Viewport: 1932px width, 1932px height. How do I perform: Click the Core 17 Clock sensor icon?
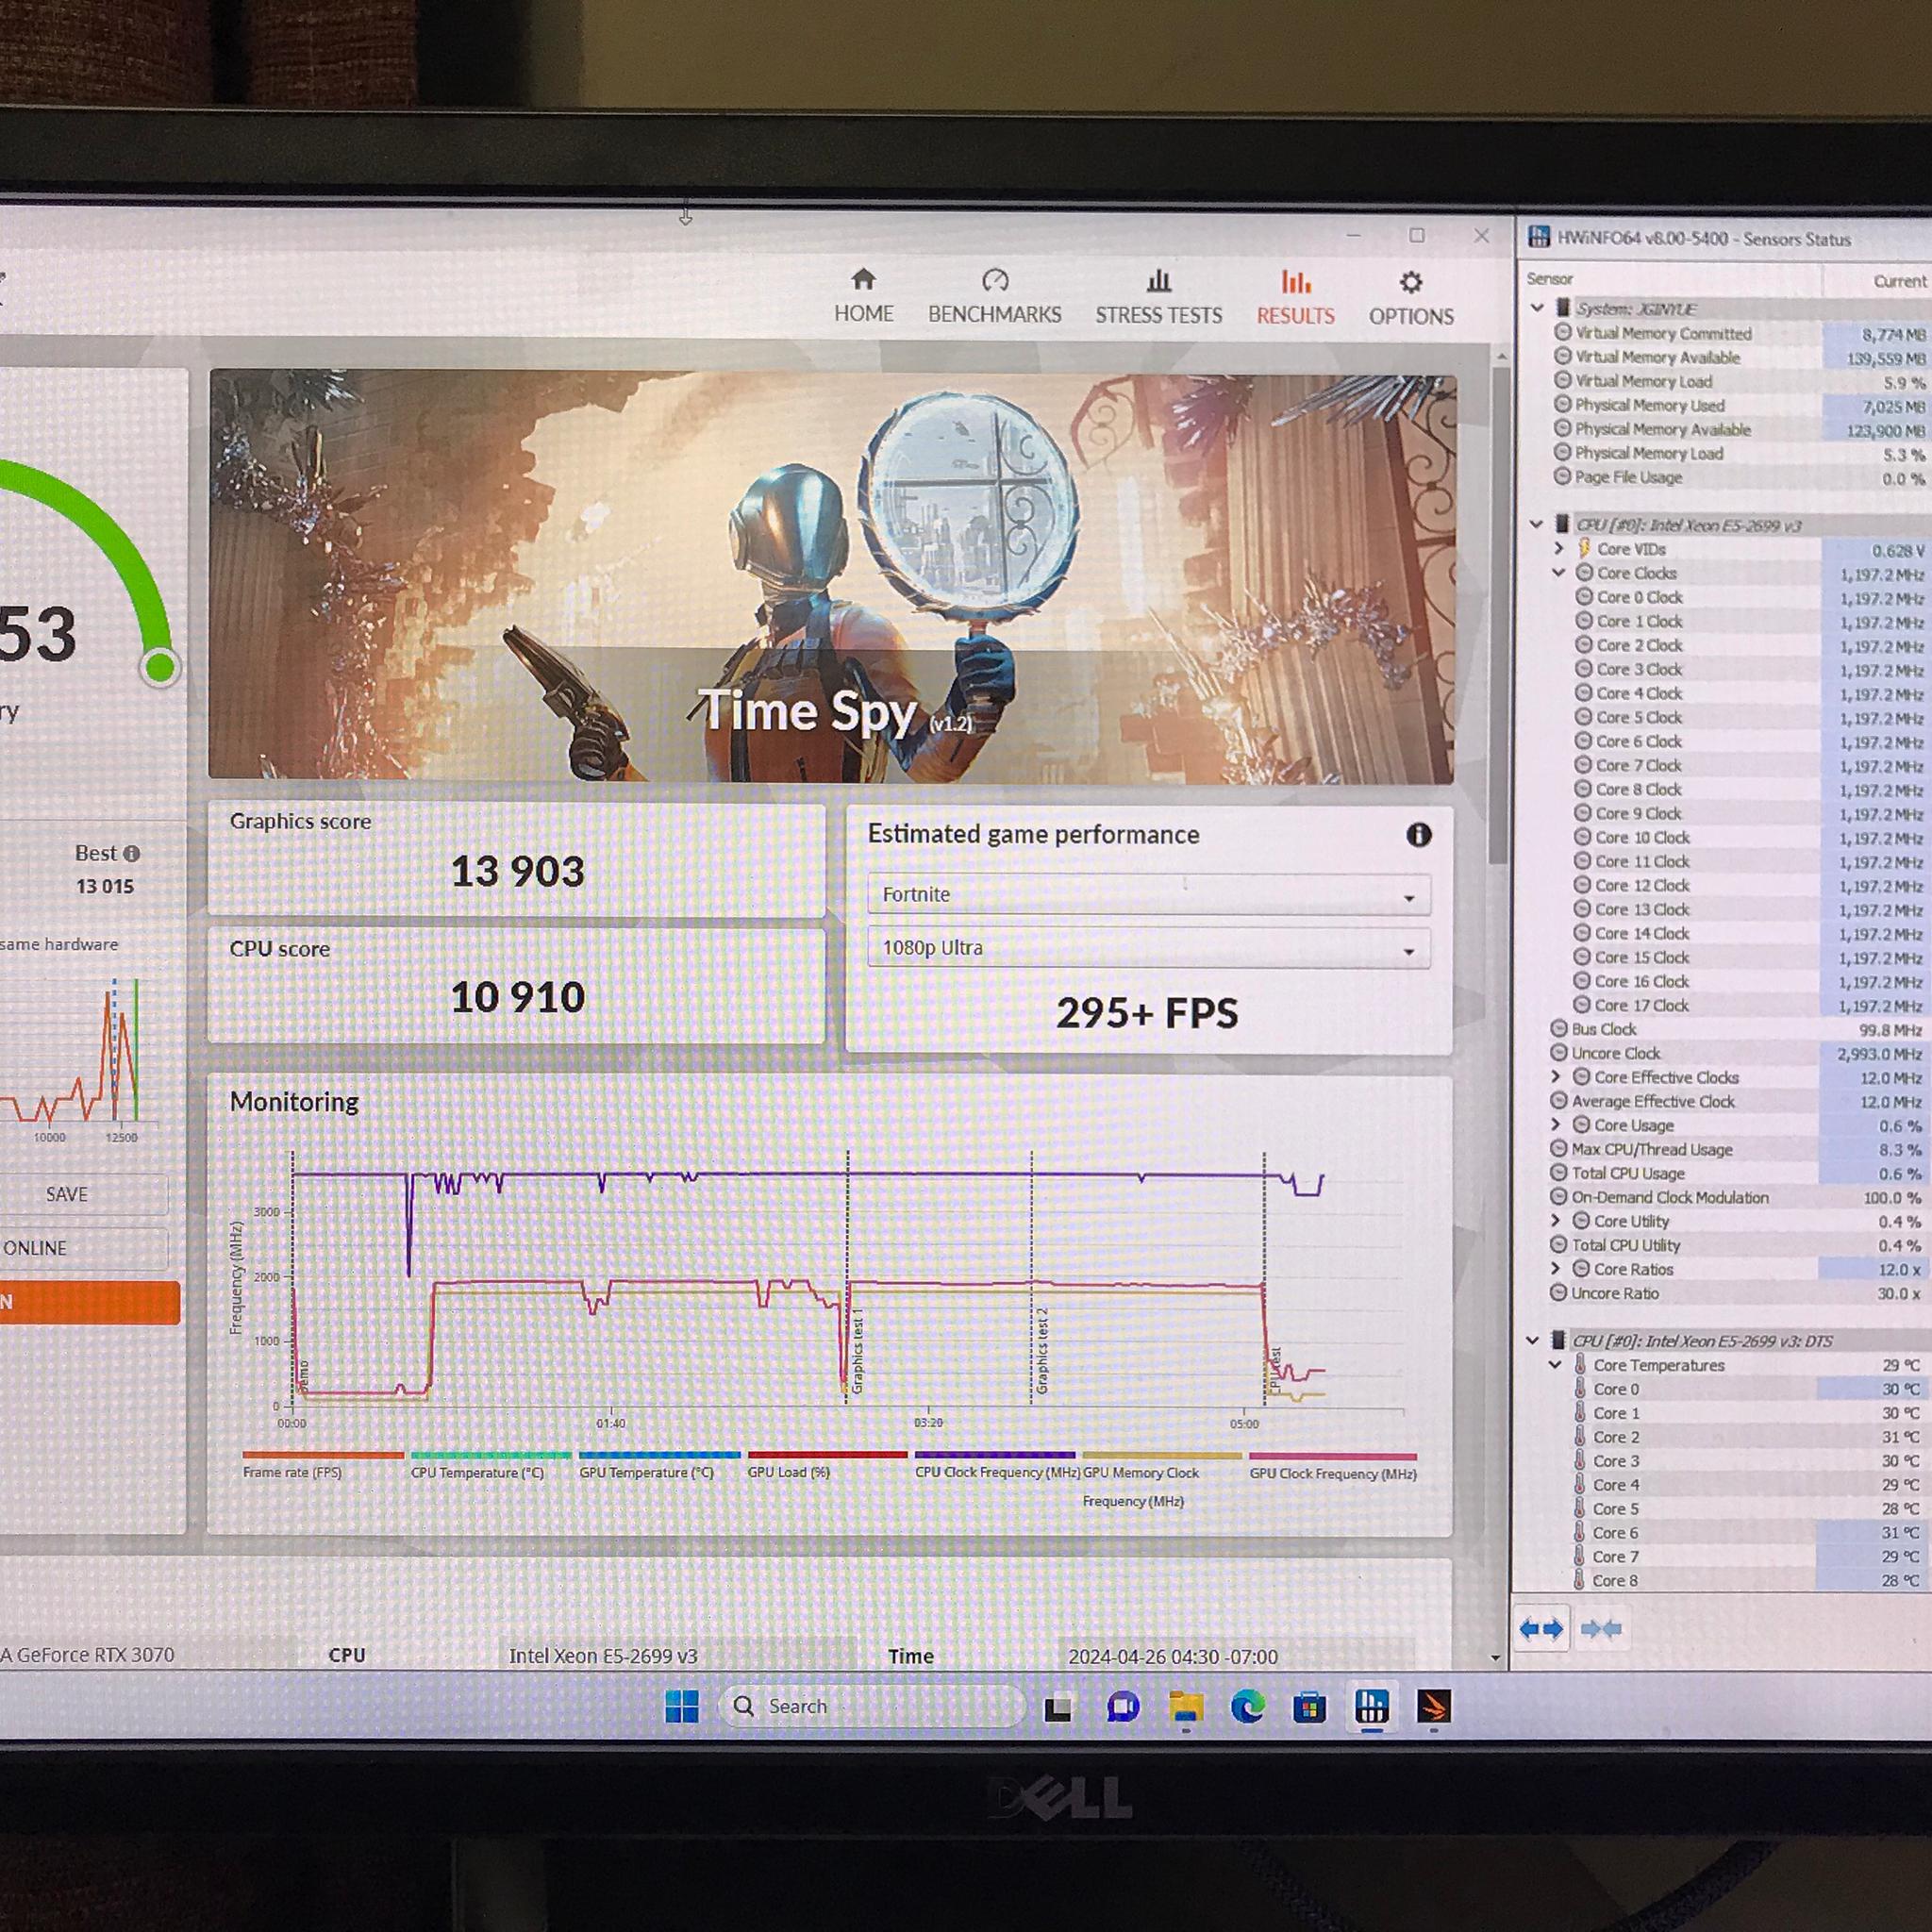(x=1582, y=1005)
